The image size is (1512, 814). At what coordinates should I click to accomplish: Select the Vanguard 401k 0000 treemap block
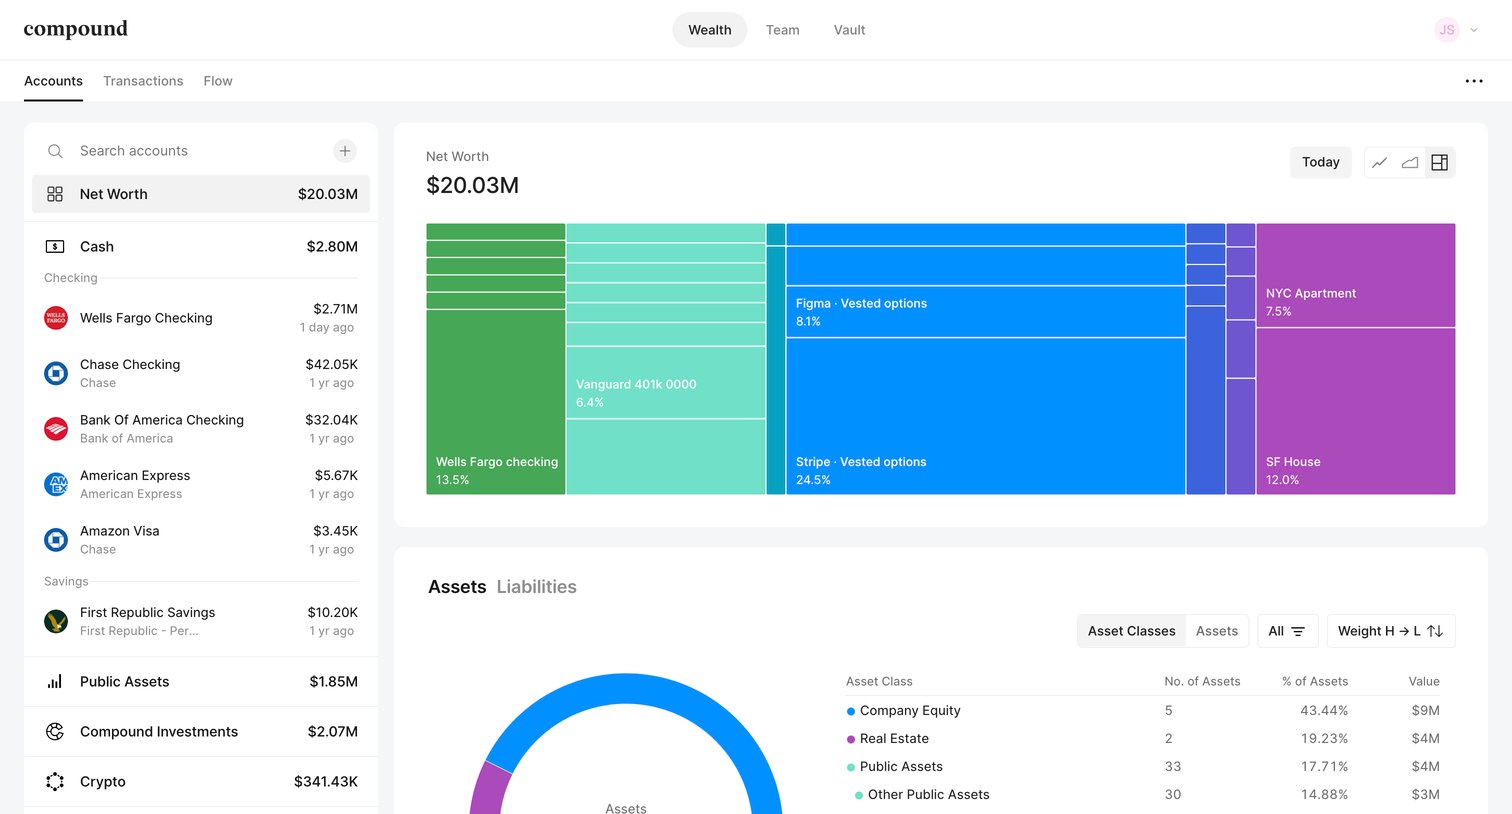coord(666,383)
